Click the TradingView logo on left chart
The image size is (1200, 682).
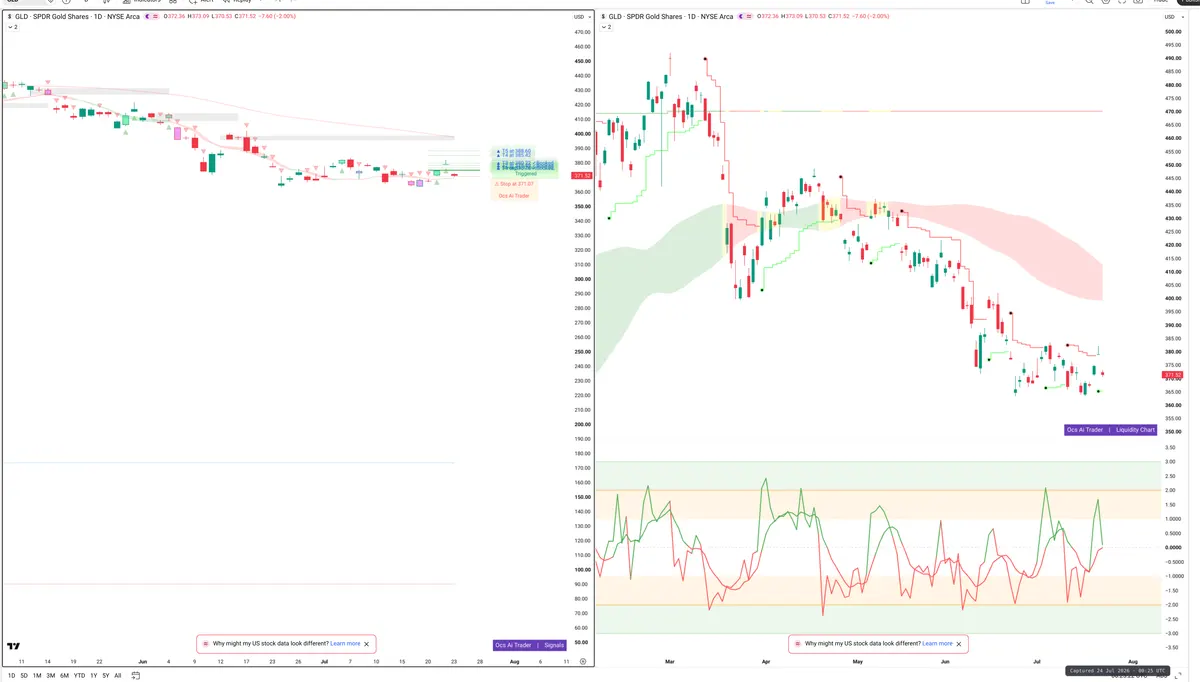13,646
